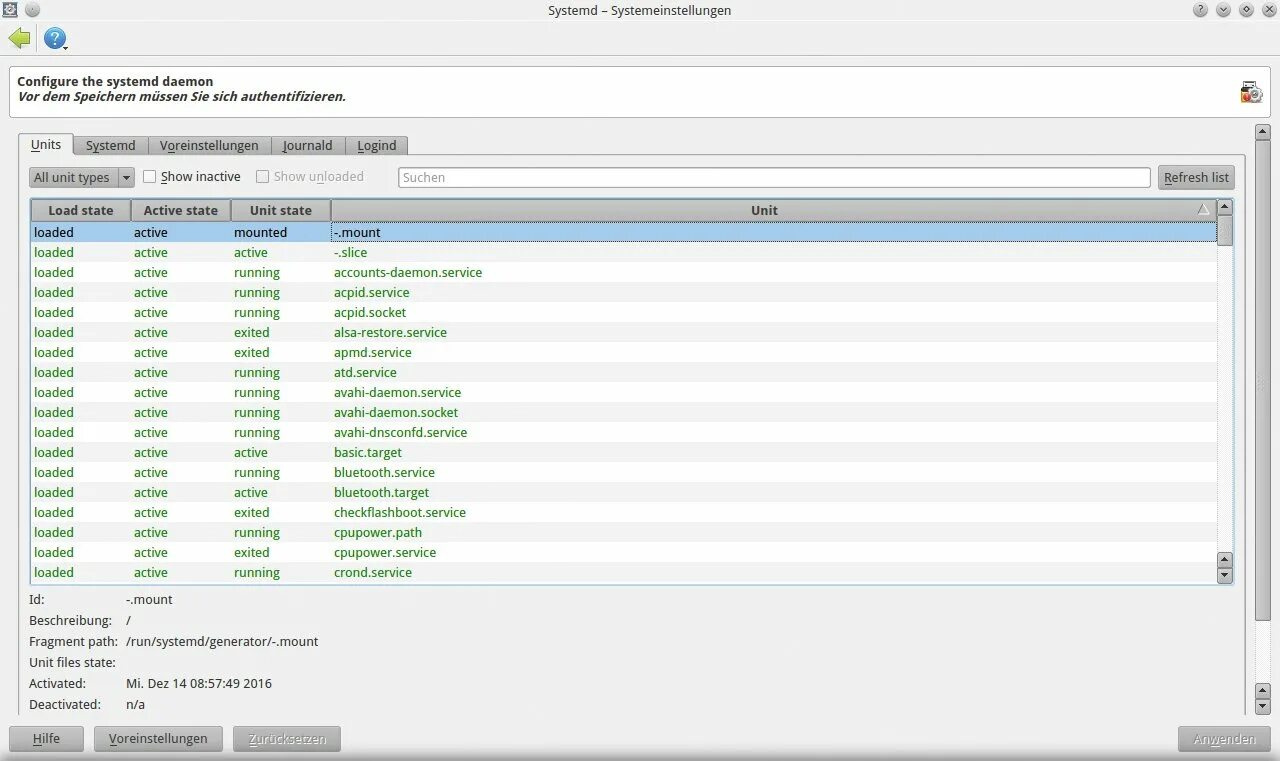Click the outer panel scroll-up arrow at top
Viewport: 1280px width, 761px height.
(1262, 132)
